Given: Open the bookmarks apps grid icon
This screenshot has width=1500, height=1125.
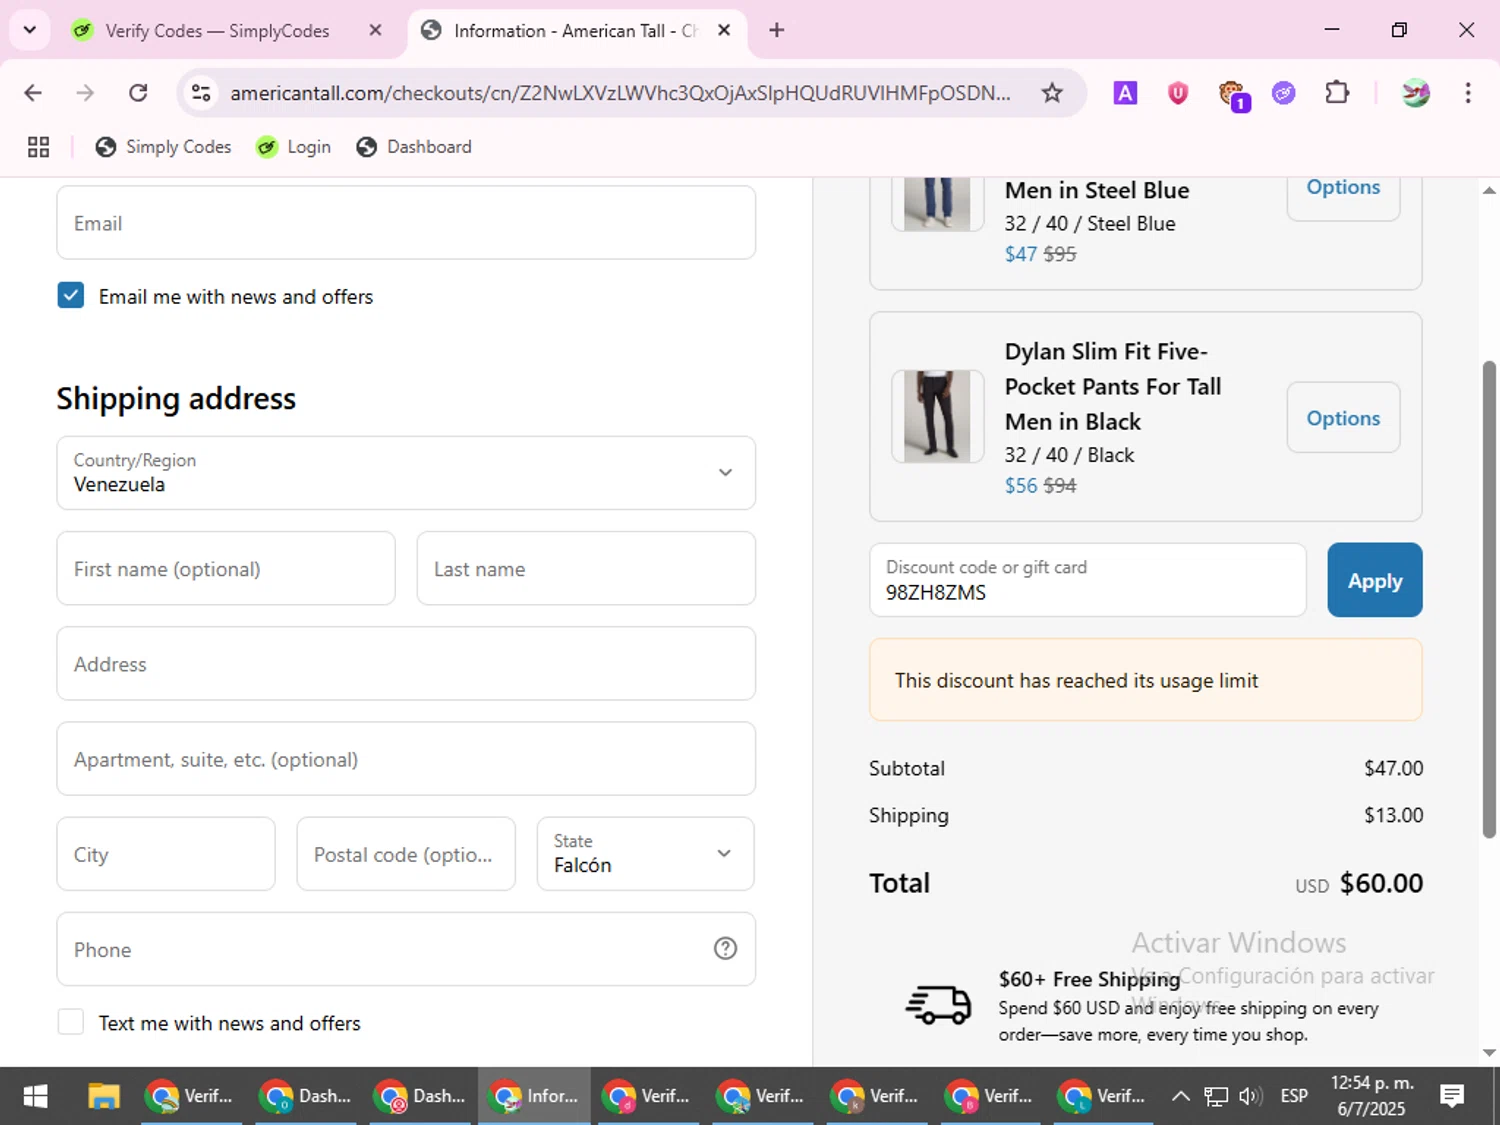Looking at the screenshot, I should tap(38, 147).
